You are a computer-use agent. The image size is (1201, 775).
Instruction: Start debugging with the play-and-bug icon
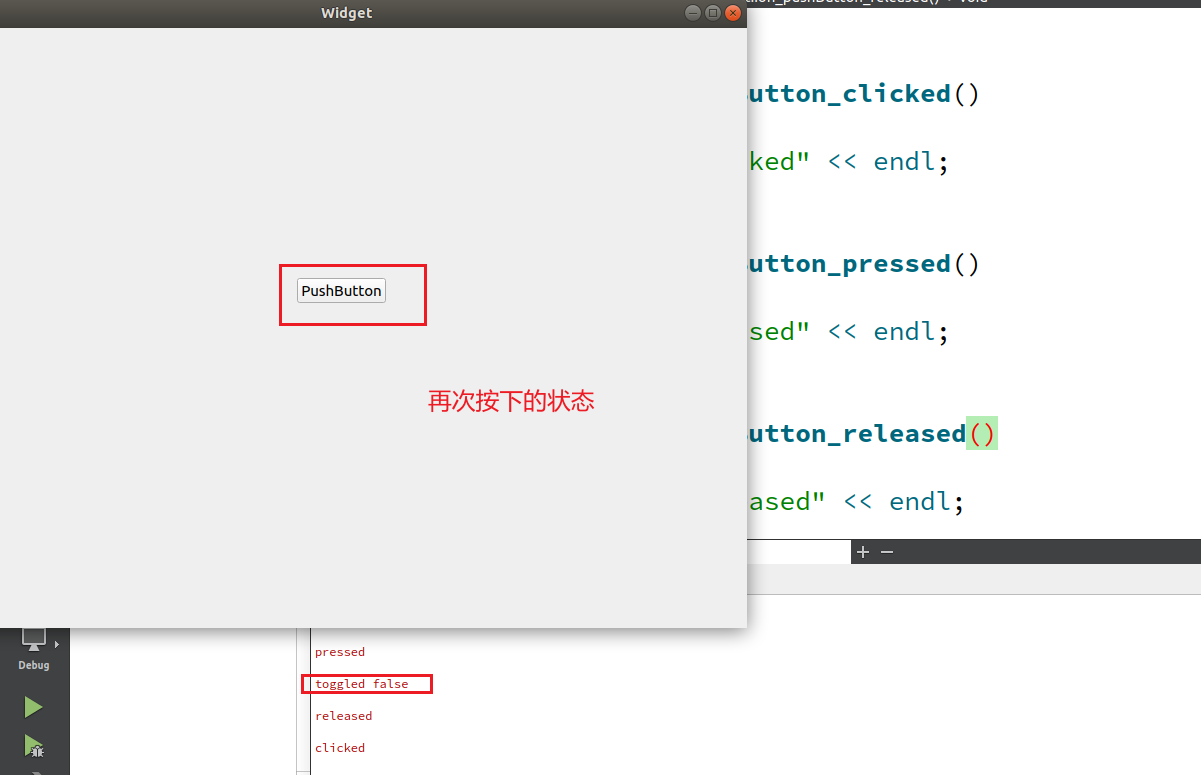pyautogui.click(x=33, y=745)
